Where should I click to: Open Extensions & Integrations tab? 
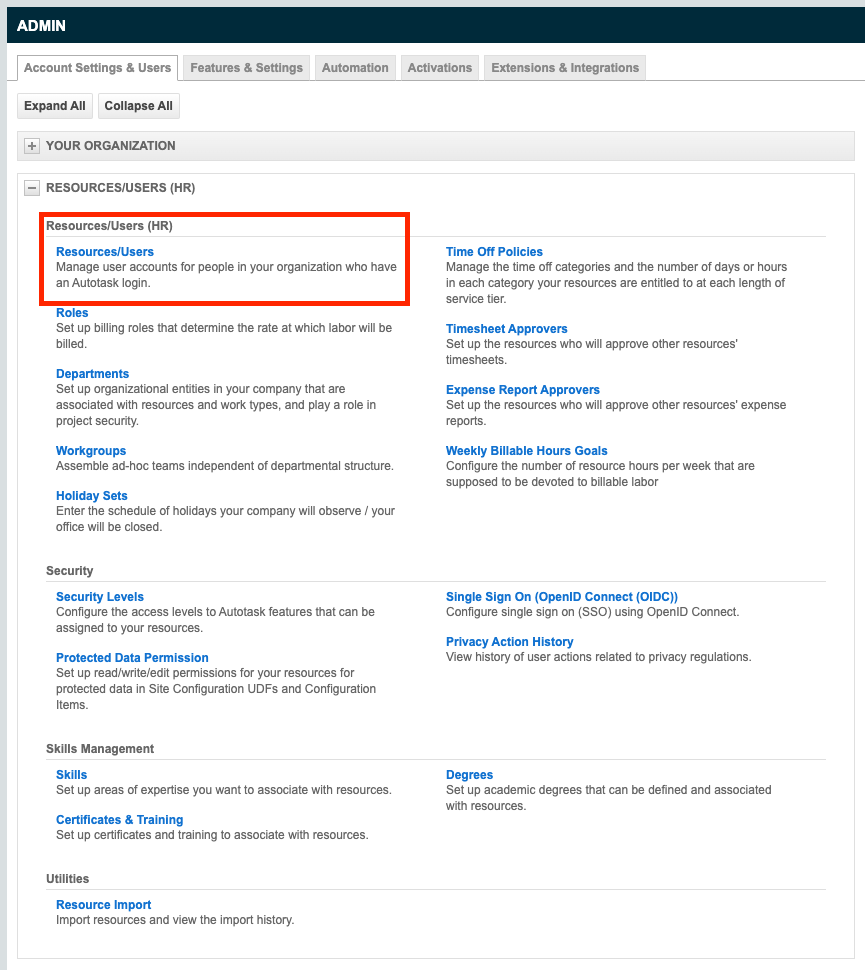(x=565, y=68)
